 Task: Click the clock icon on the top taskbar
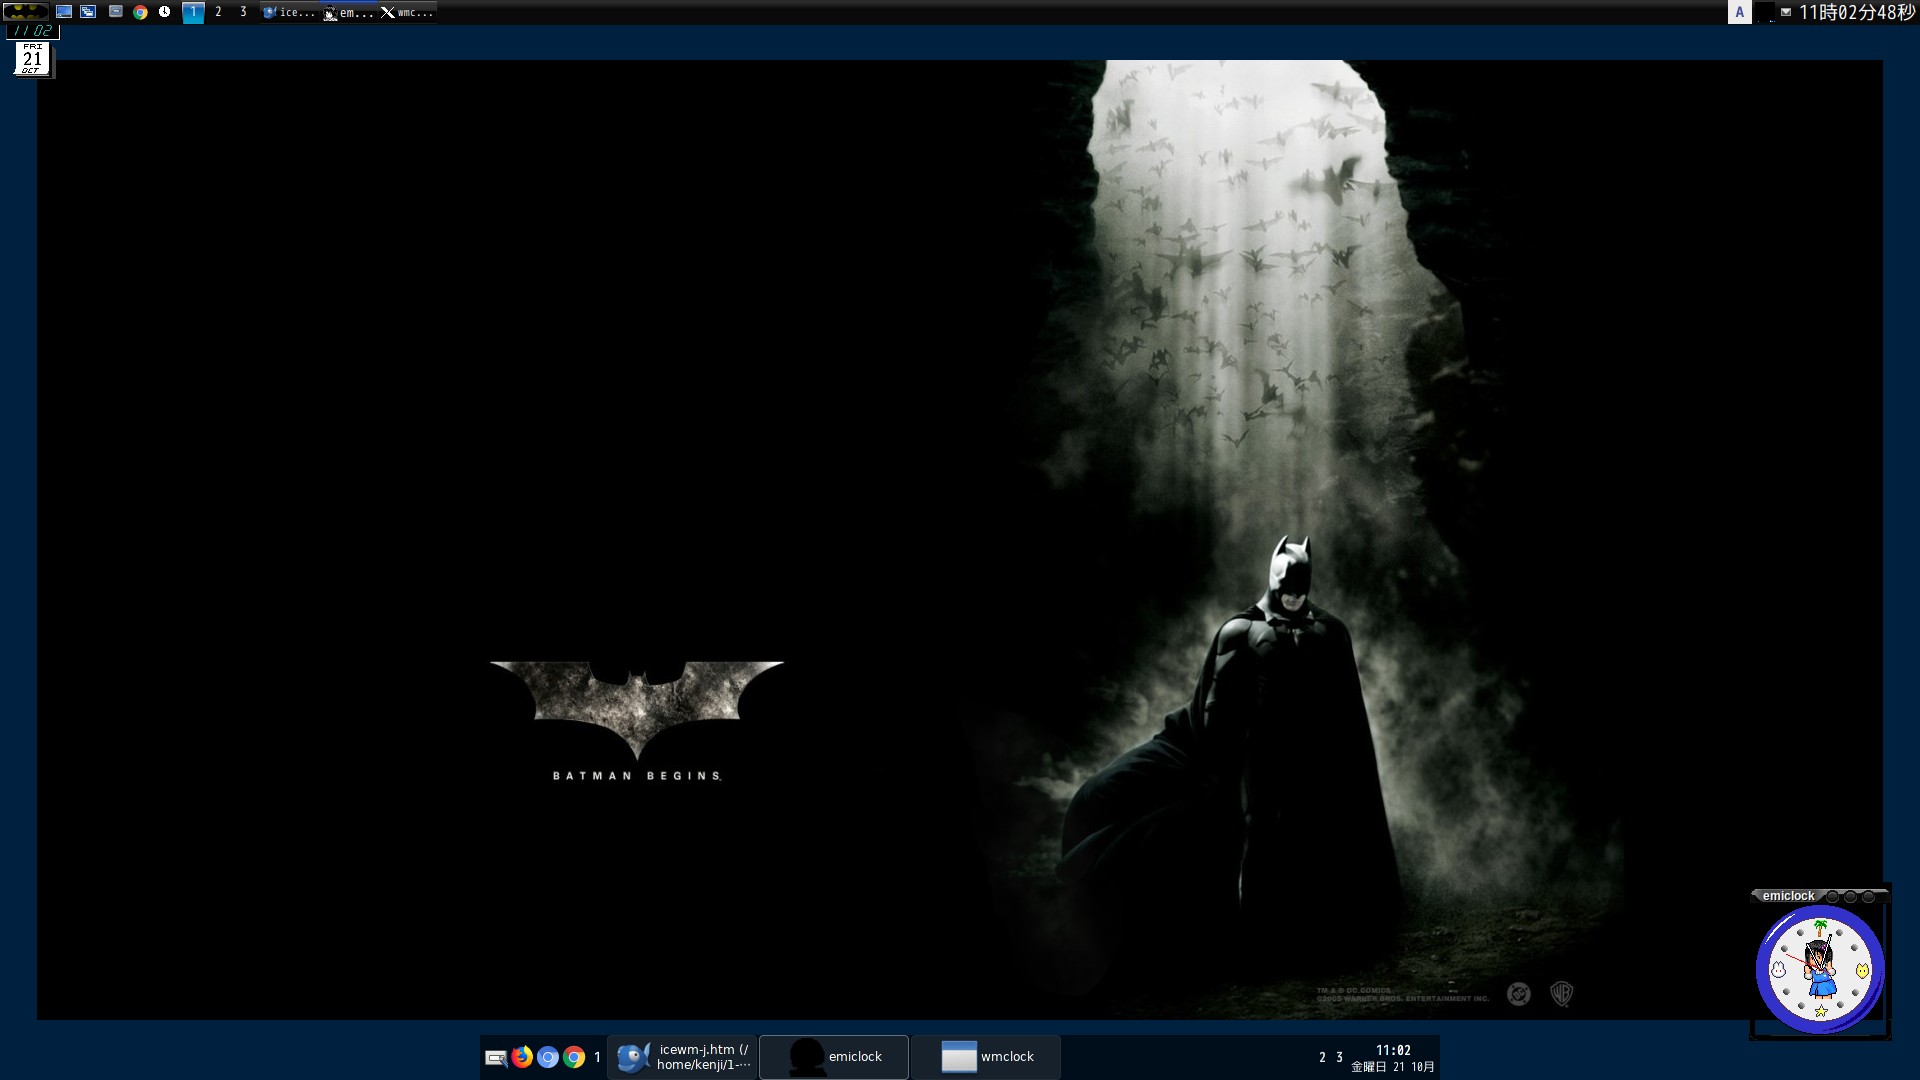(165, 13)
